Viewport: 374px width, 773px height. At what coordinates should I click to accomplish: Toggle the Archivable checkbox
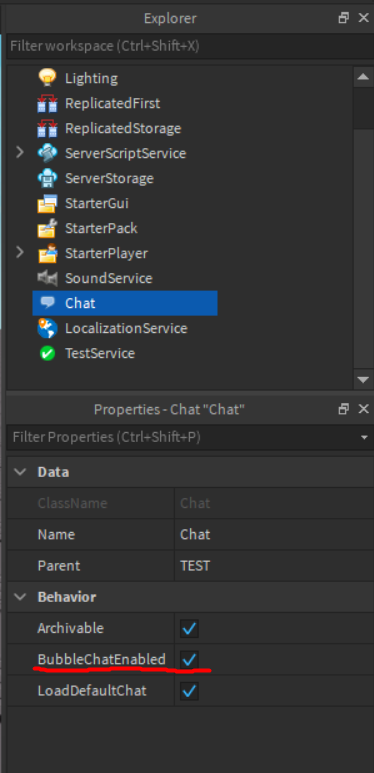click(x=190, y=629)
